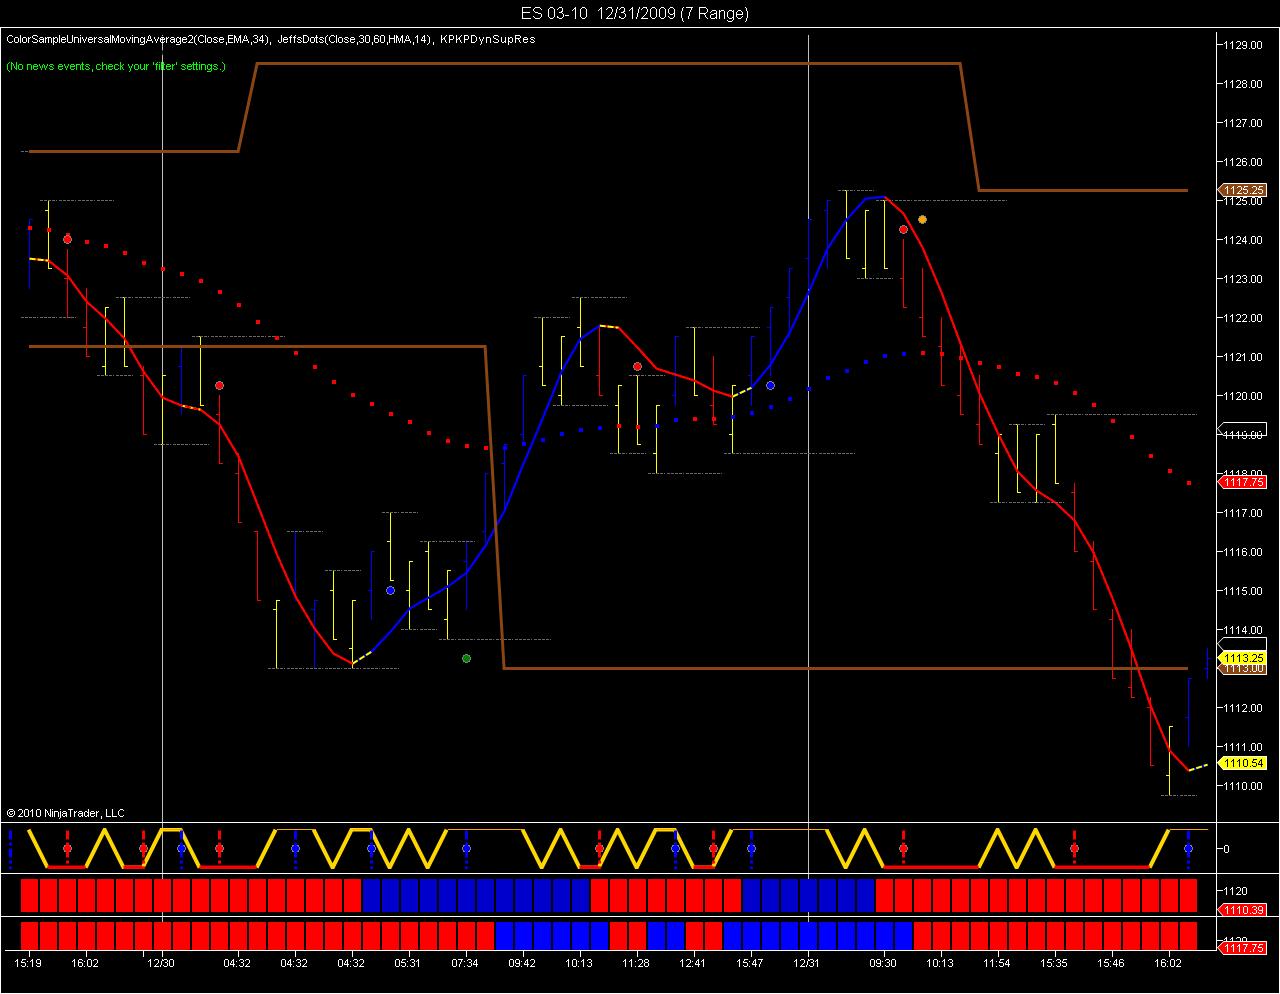The height and width of the screenshot is (994, 1280).
Task: Click the yellow 1110.54 price tag
Action: [x=1243, y=763]
